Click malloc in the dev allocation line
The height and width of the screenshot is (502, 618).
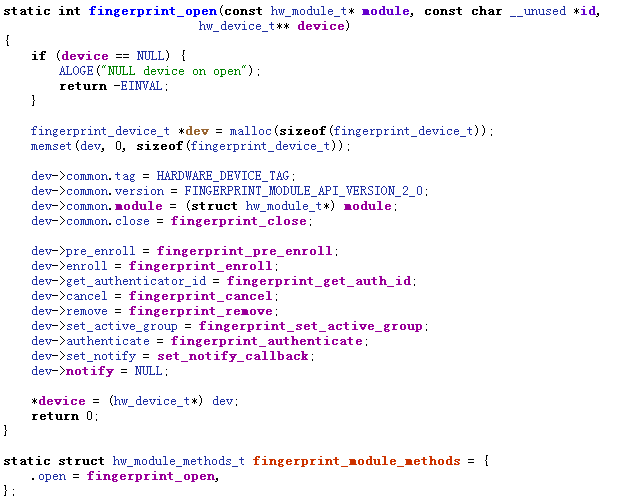[251, 131]
